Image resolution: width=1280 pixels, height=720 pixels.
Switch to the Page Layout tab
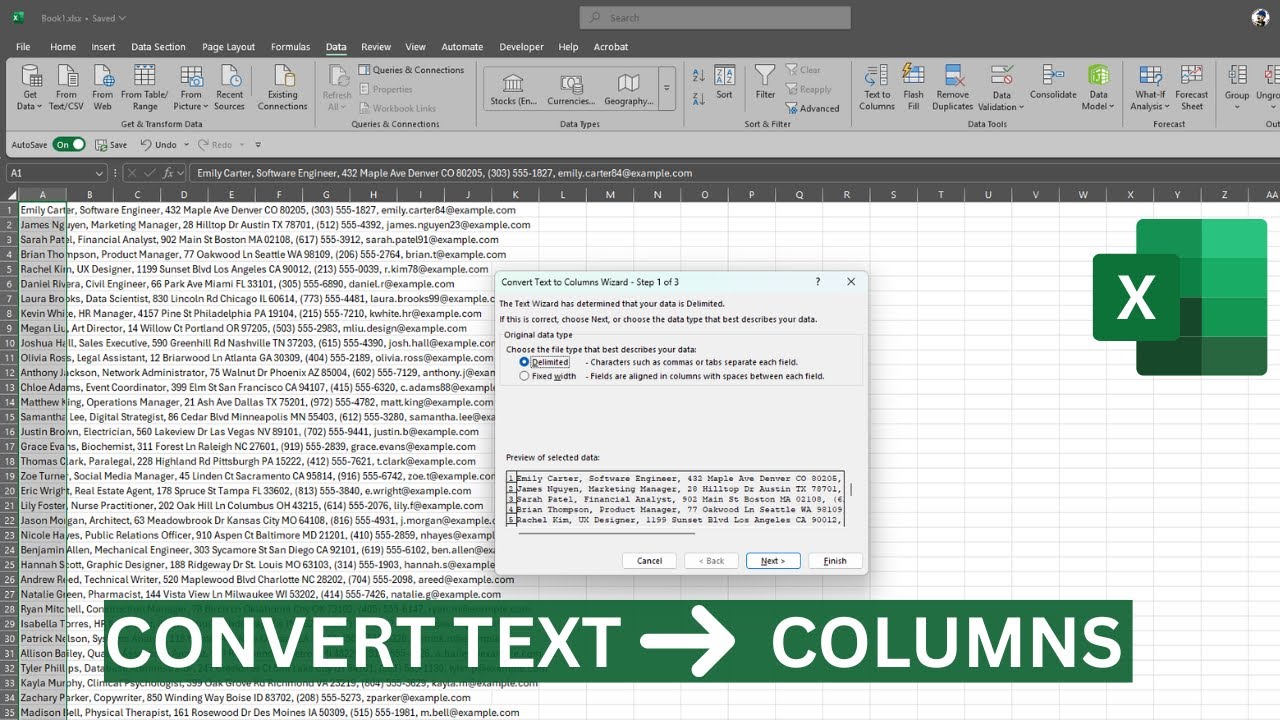coord(228,47)
